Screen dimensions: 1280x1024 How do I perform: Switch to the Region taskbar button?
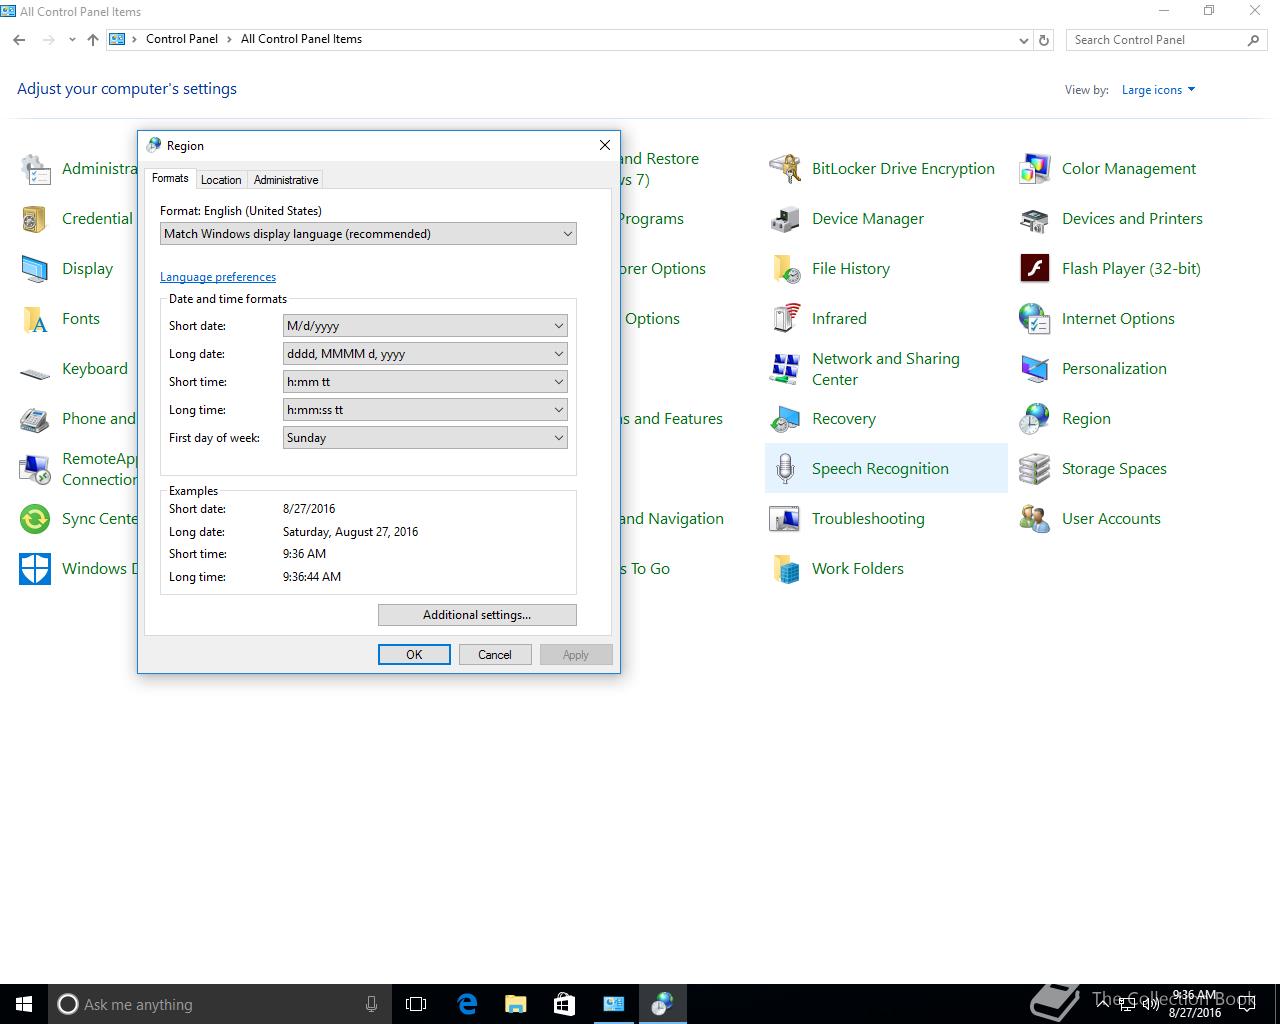click(662, 1004)
